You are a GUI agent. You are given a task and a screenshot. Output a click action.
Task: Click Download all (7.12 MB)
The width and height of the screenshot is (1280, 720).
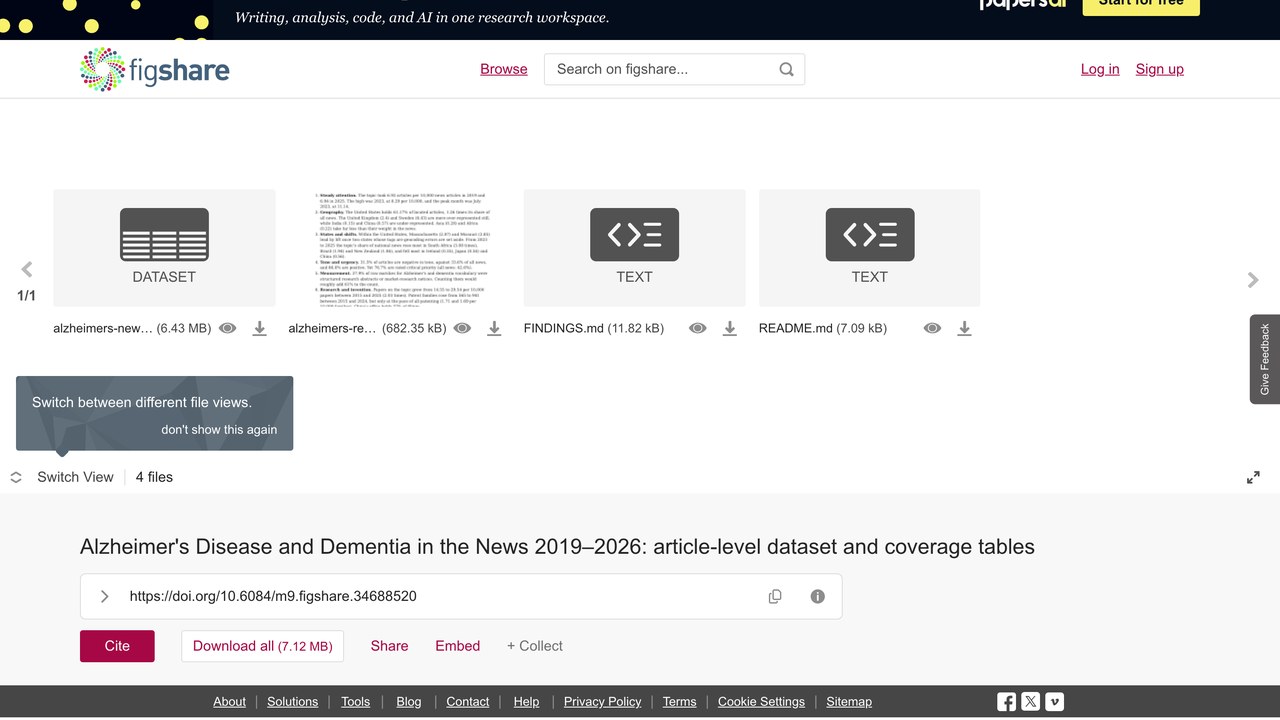(262, 646)
